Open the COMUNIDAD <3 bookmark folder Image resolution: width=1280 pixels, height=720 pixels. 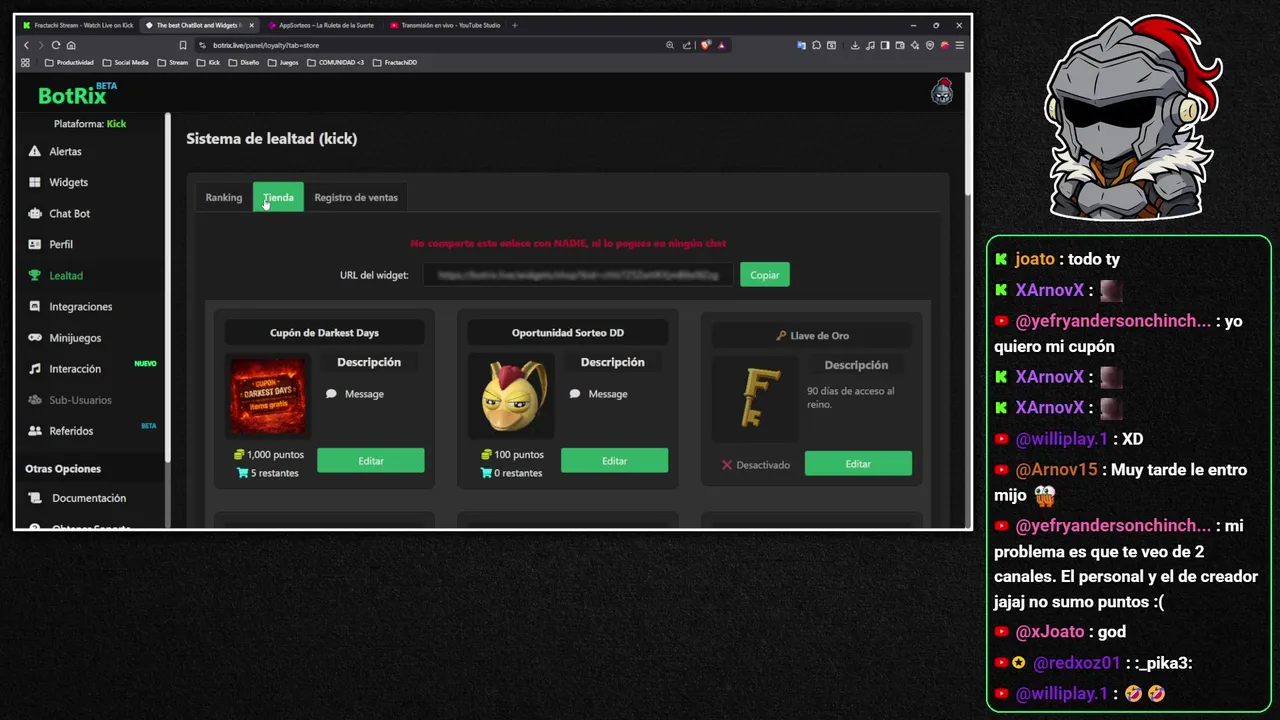[x=335, y=62]
